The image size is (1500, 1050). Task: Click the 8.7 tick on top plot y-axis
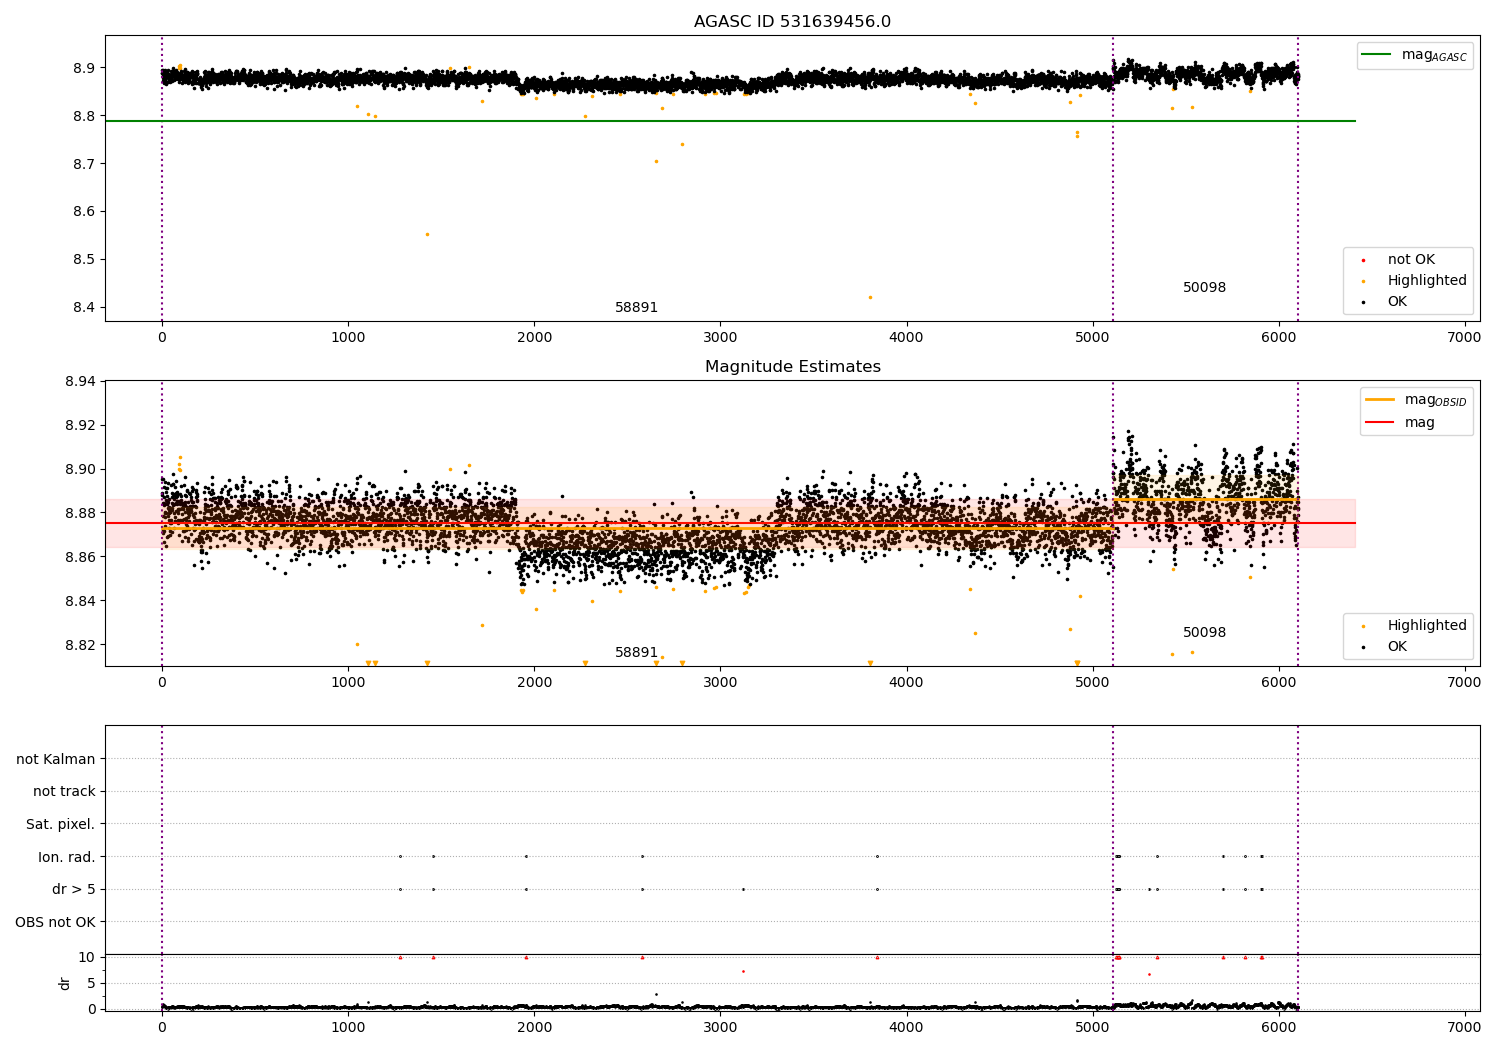pyautogui.click(x=84, y=164)
